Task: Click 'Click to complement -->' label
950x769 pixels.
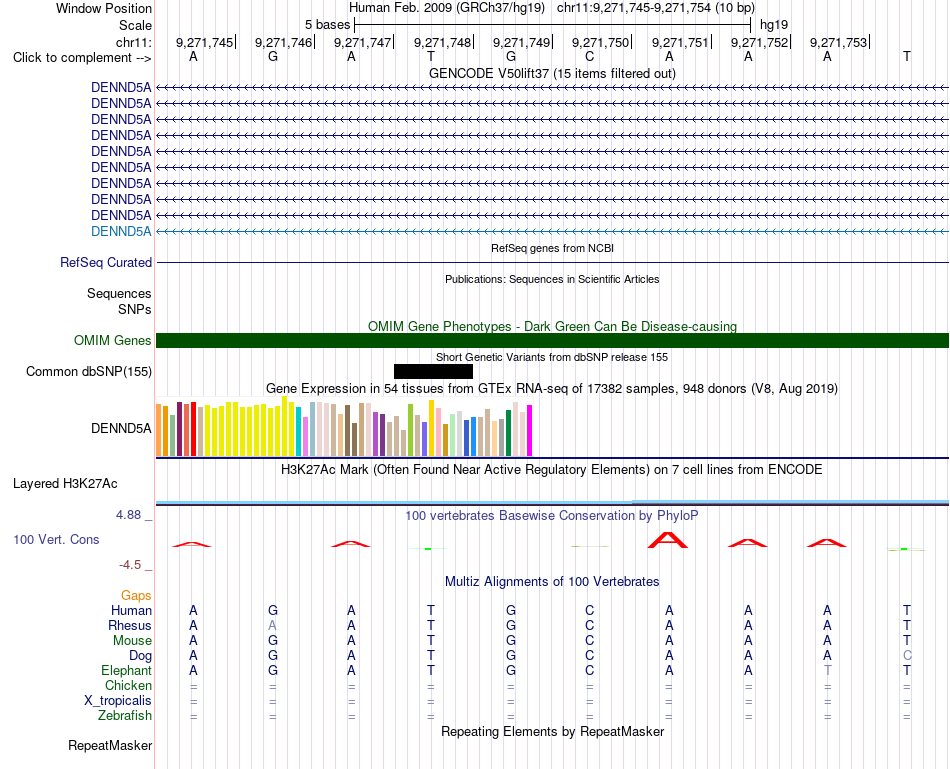Action: pyautogui.click(x=82, y=58)
